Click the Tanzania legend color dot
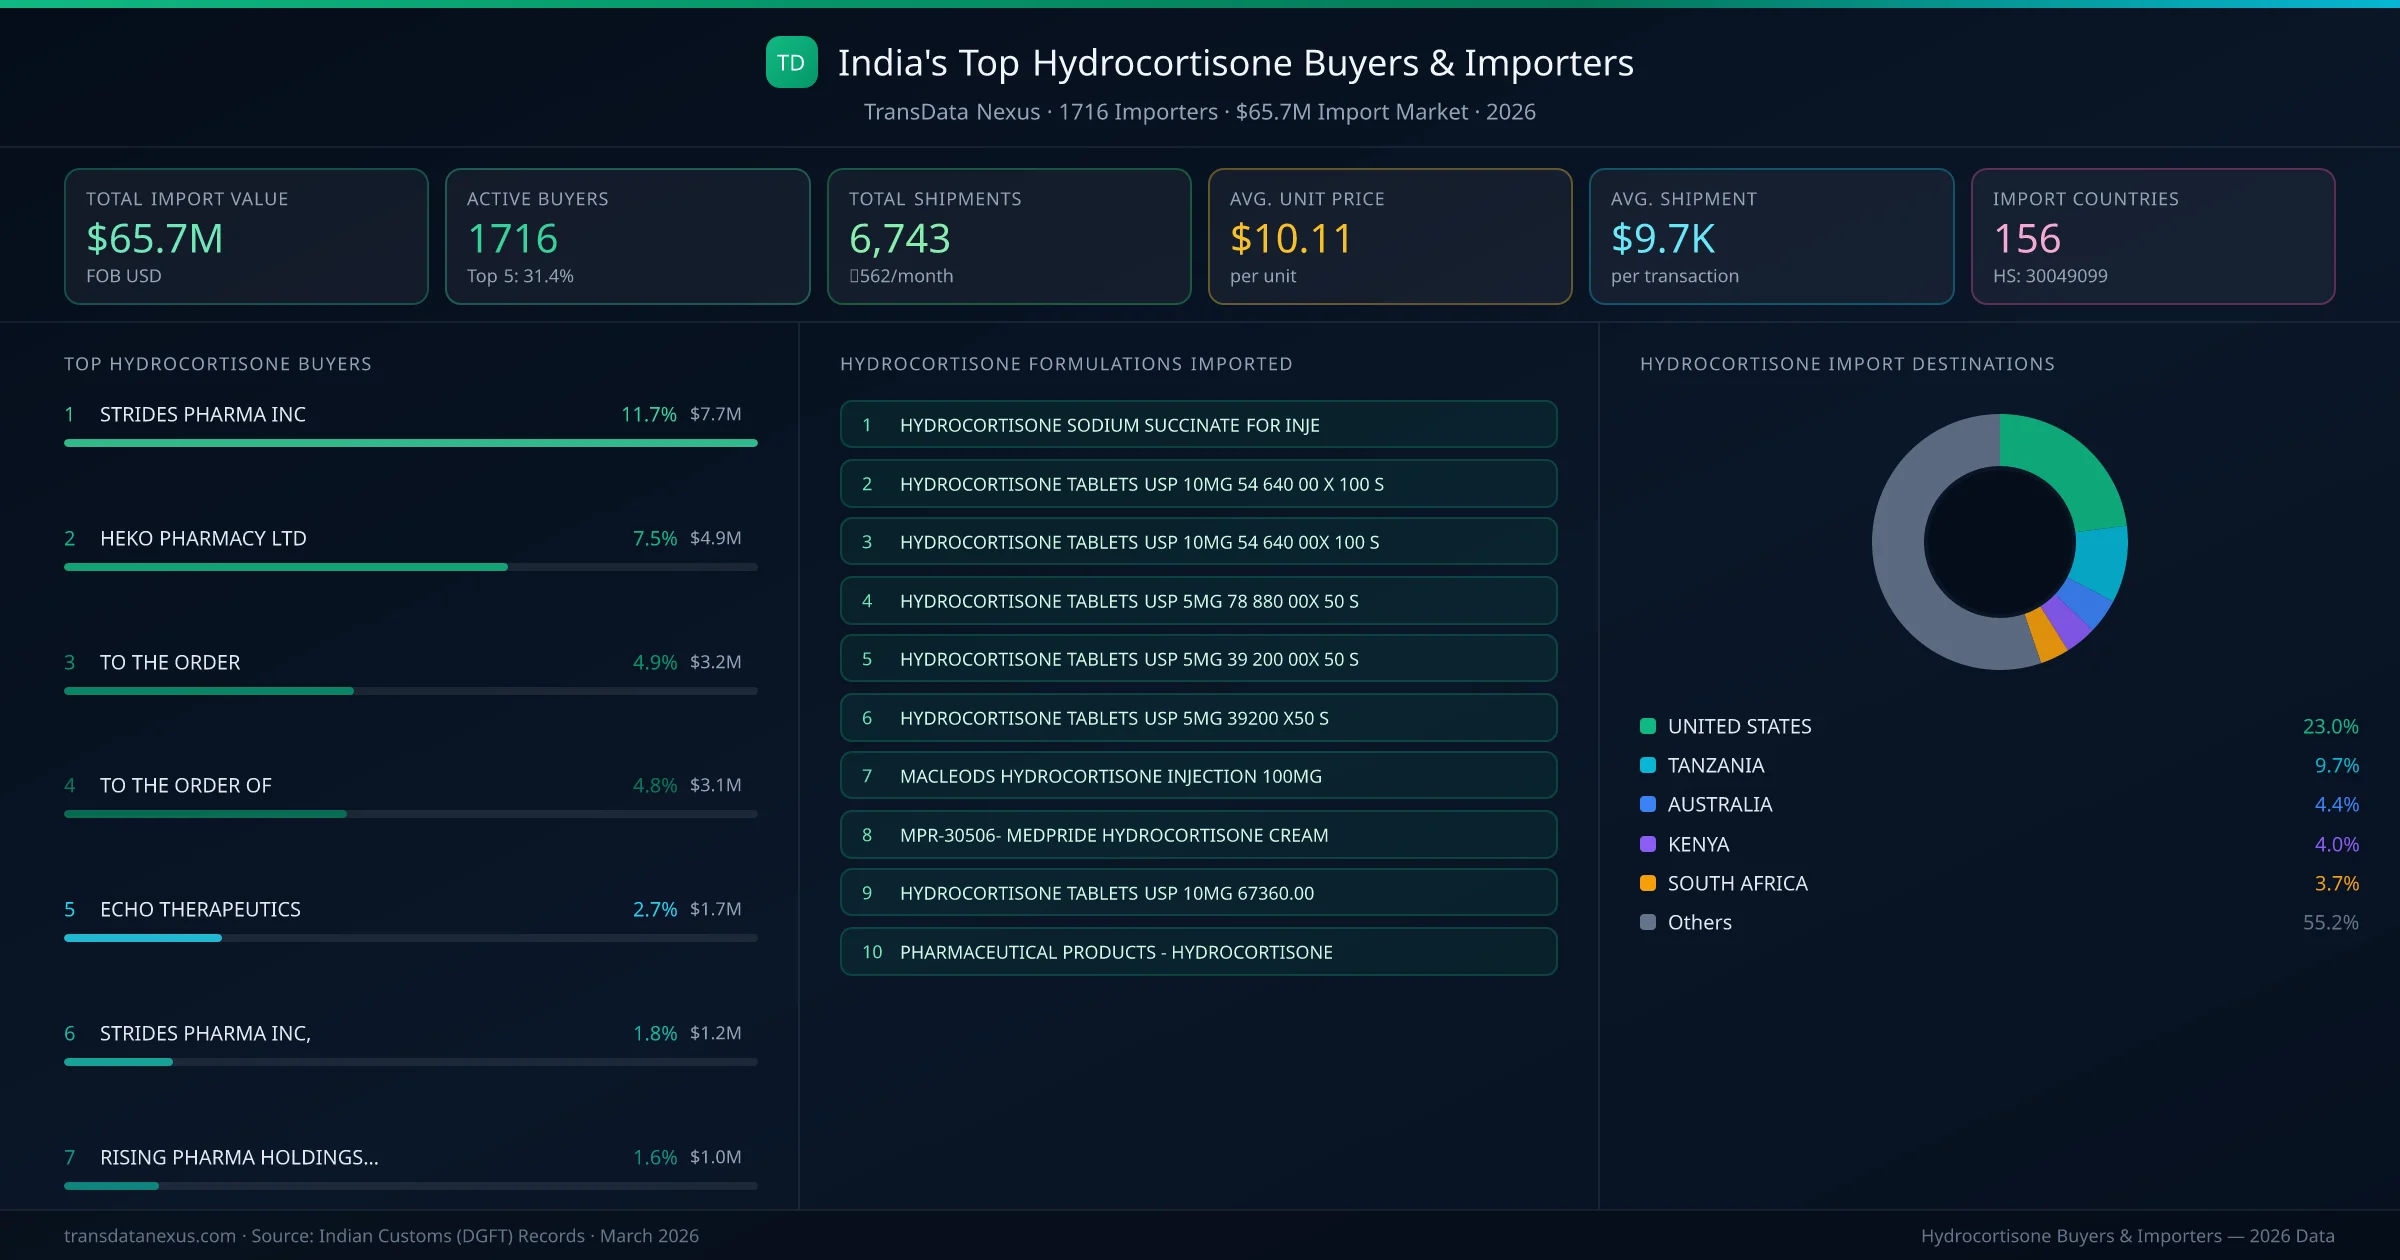 1646,765
